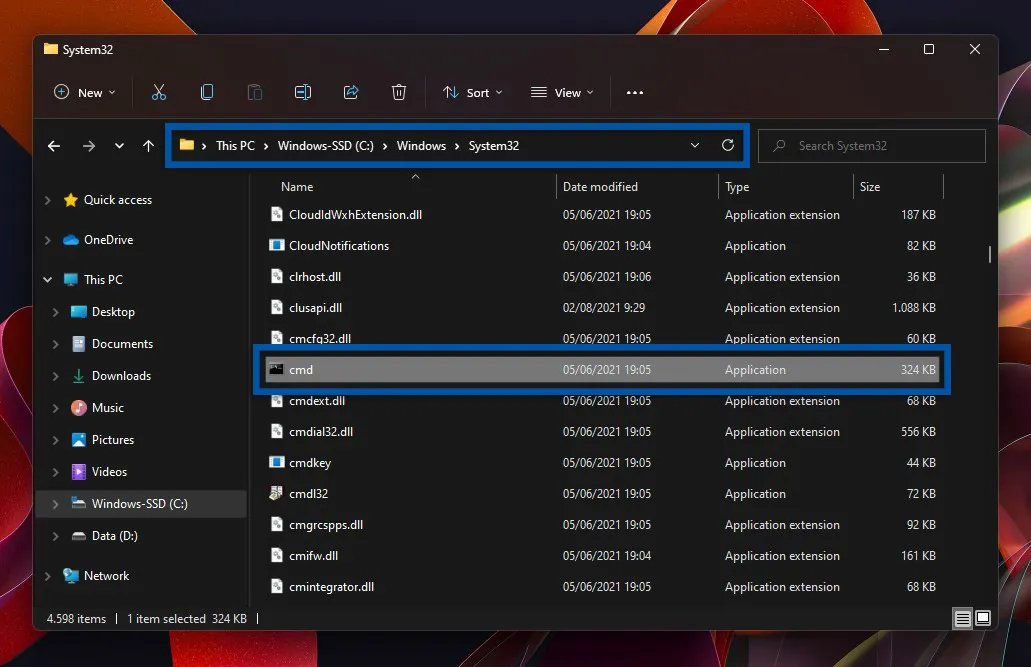Viewport: 1031px width, 667px height.
Task: Rename cmd using the Rename toolbar icon
Action: [x=303, y=91]
